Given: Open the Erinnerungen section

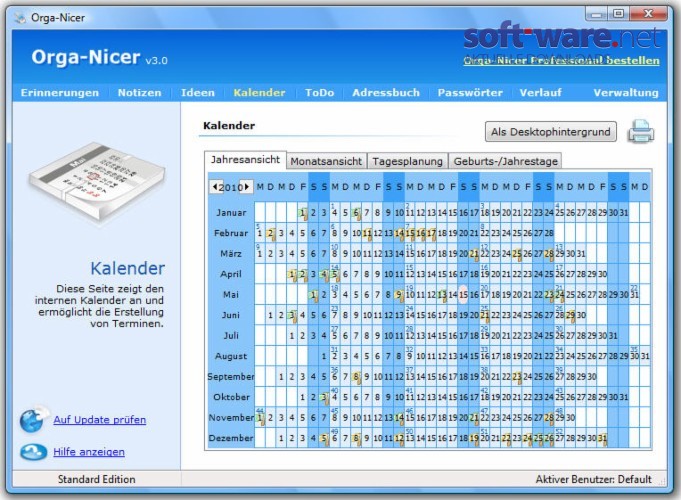Looking at the screenshot, I should click(x=60, y=93).
